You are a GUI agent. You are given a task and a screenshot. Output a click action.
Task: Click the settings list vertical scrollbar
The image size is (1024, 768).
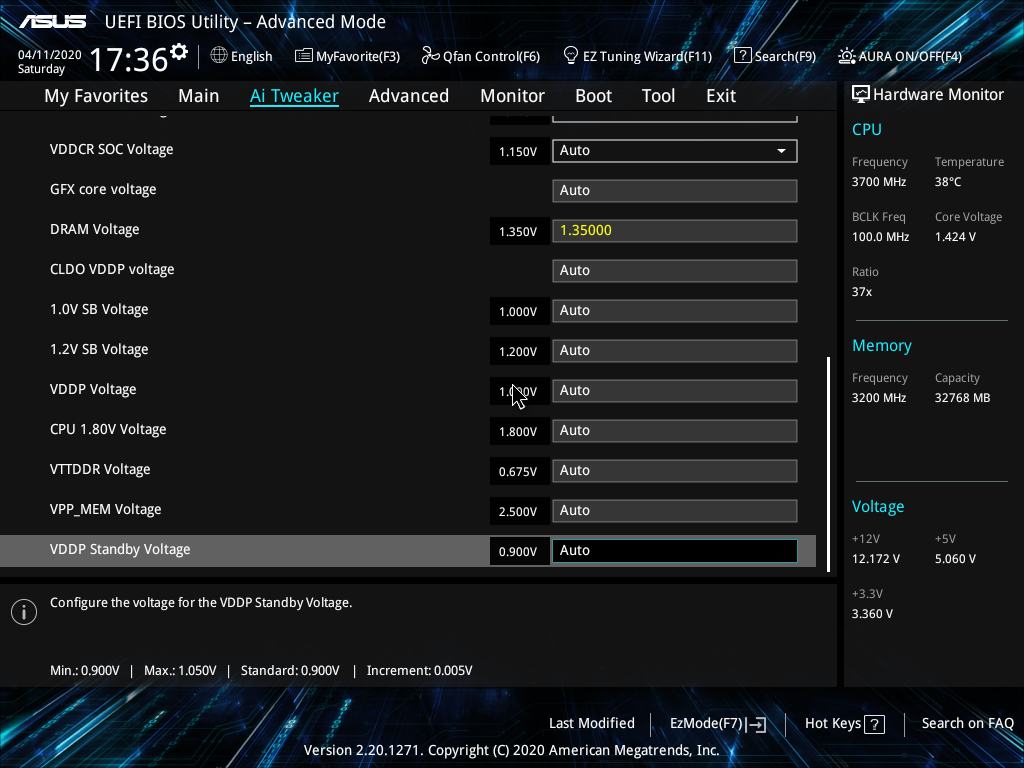click(x=829, y=464)
